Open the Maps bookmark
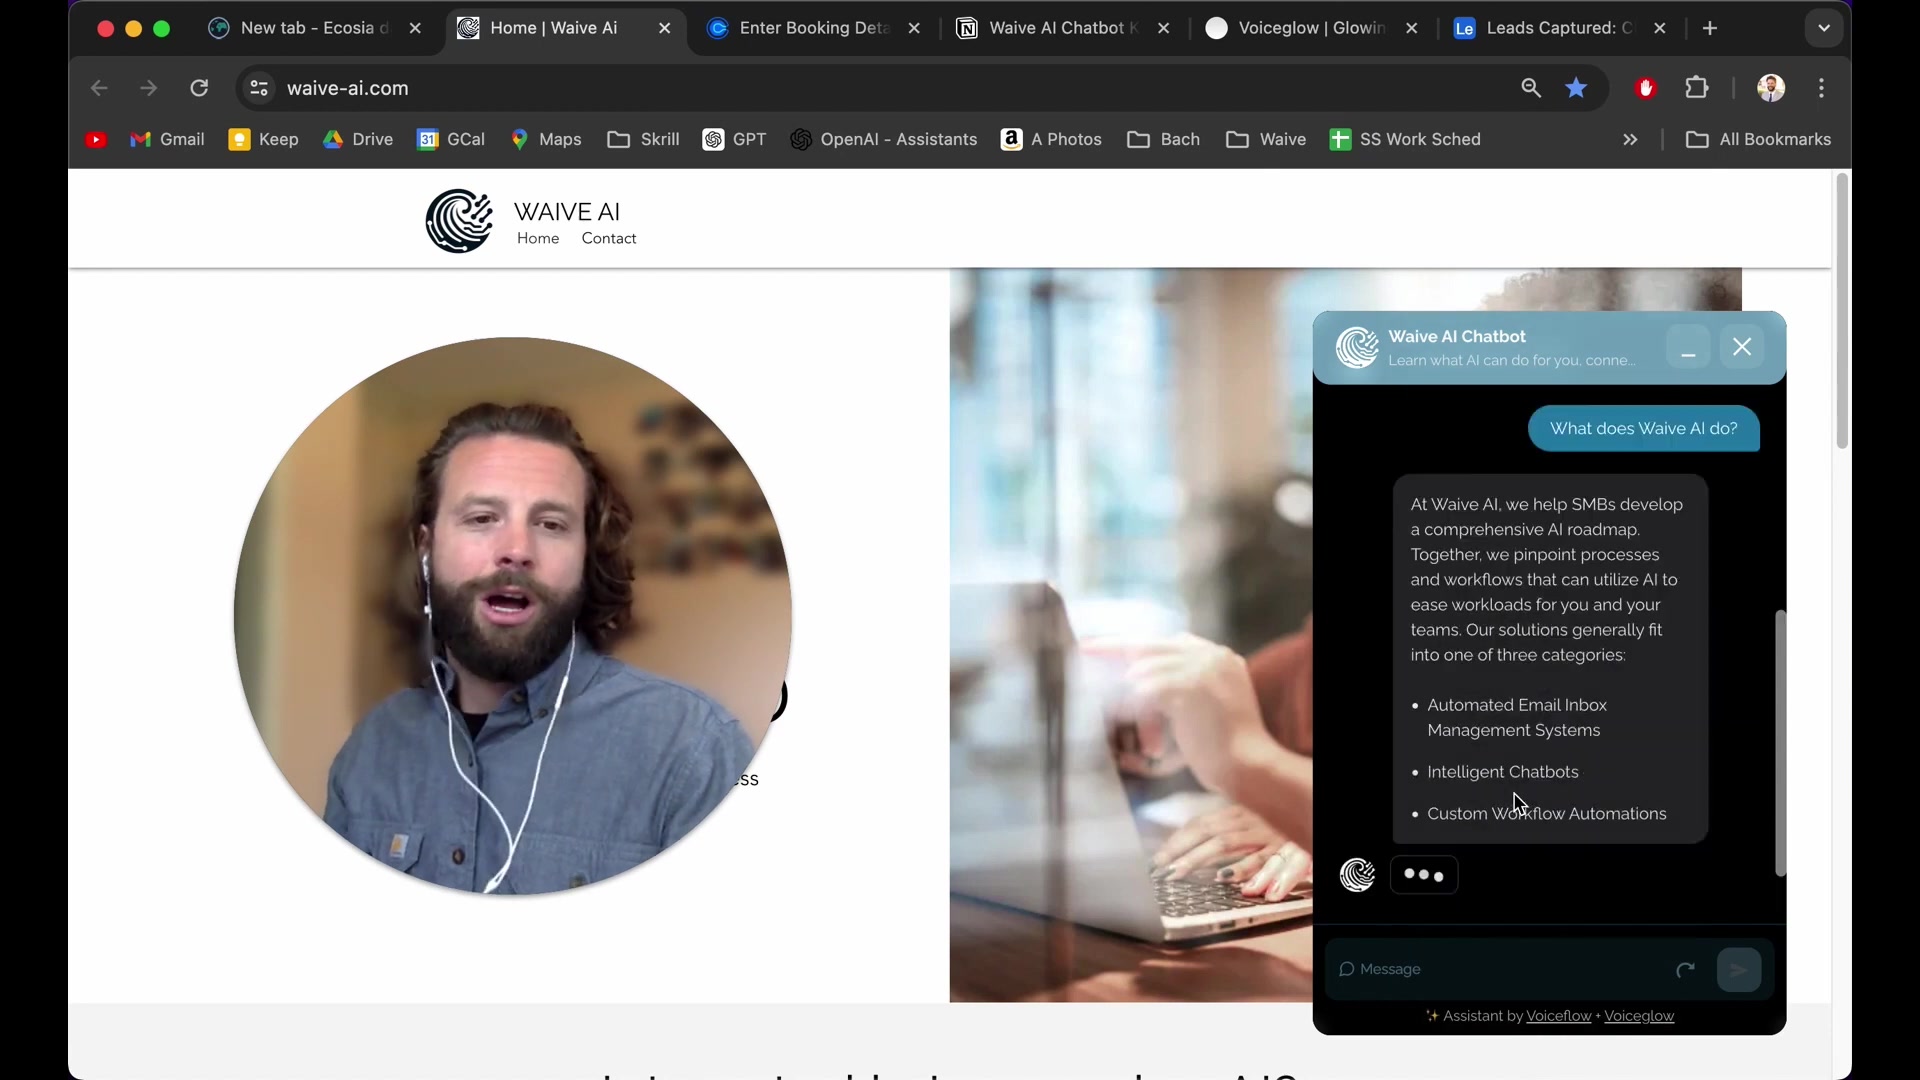Viewport: 1920px width, 1080px height. click(x=546, y=140)
